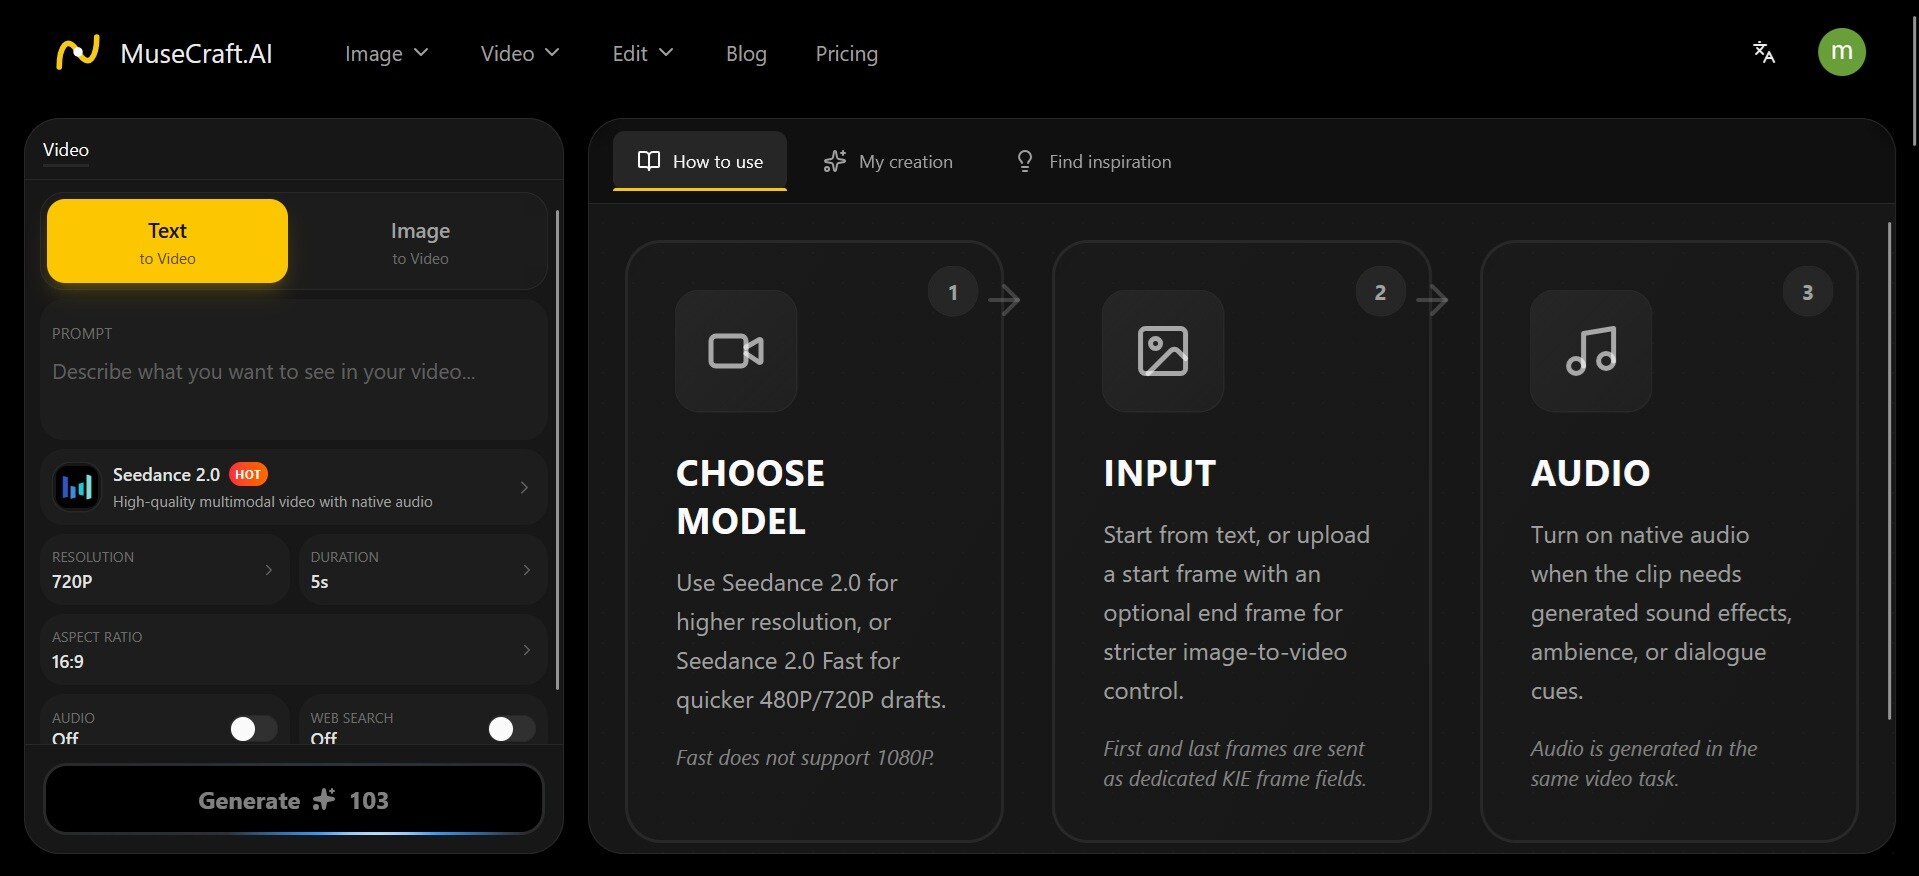Click the INPUT heading
Screen dimensions: 1919x876
pyautogui.click(x=1160, y=473)
